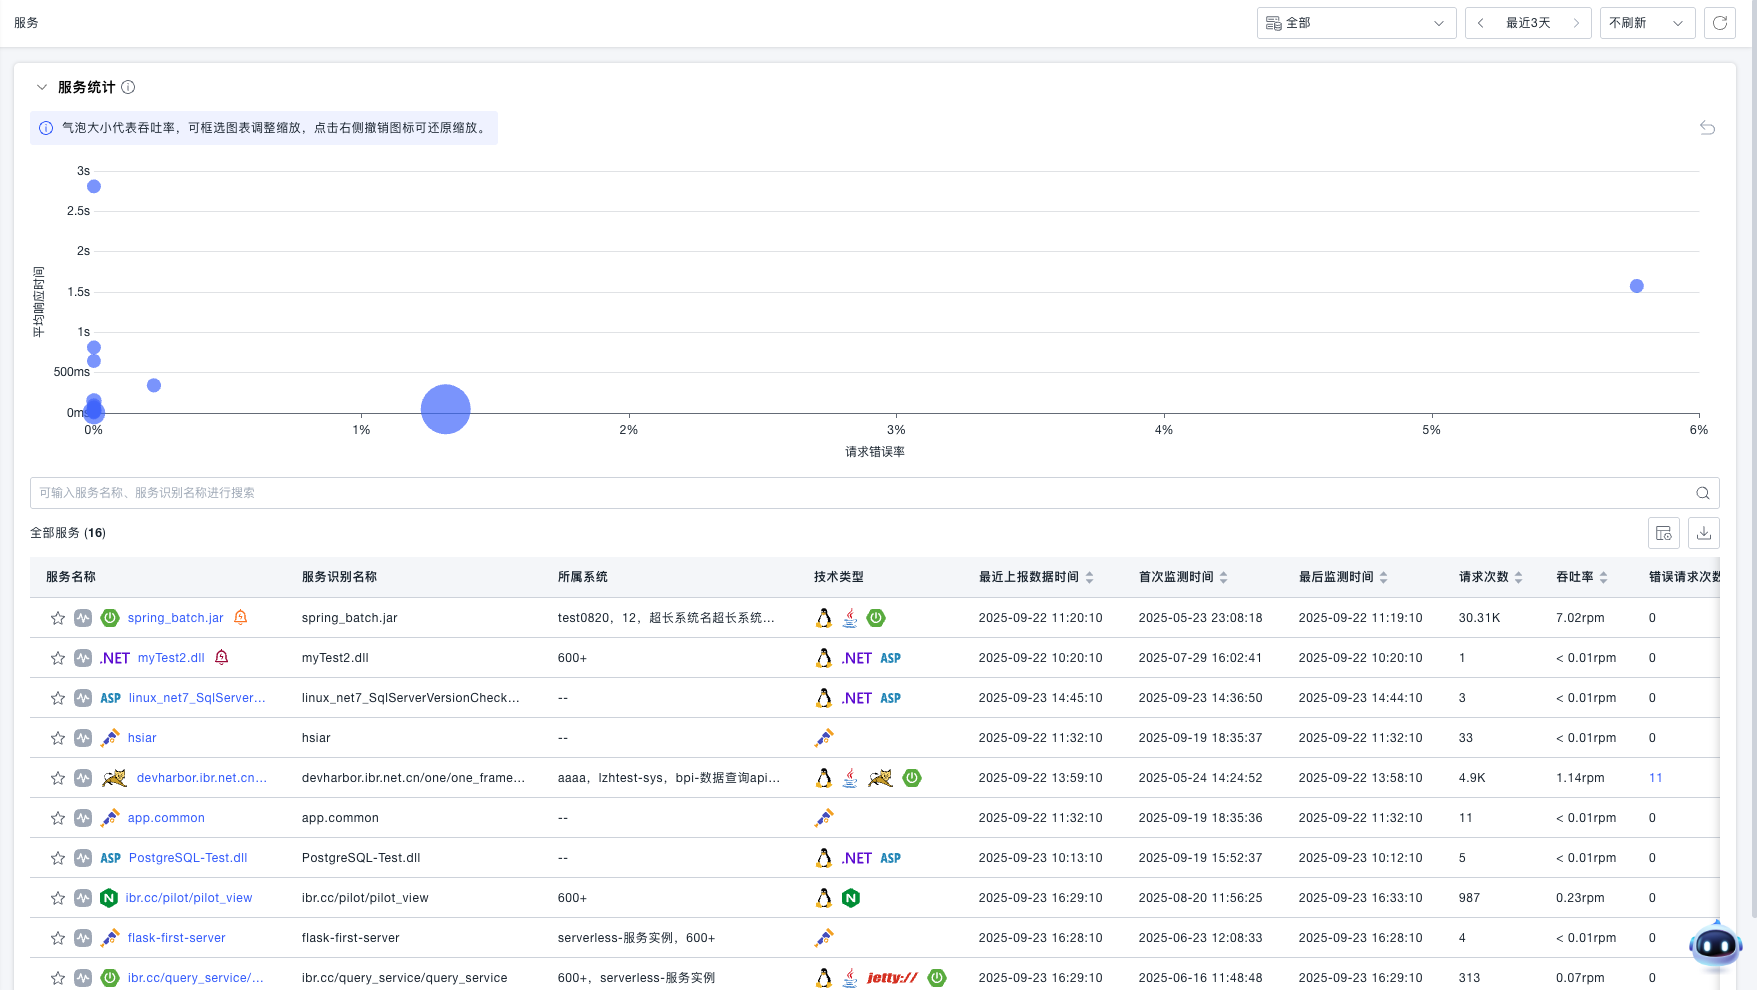Click the monitor icon in hsiar row
Image resolution: width=1757 pixels, height=990 pixels.
coord(83,738)
